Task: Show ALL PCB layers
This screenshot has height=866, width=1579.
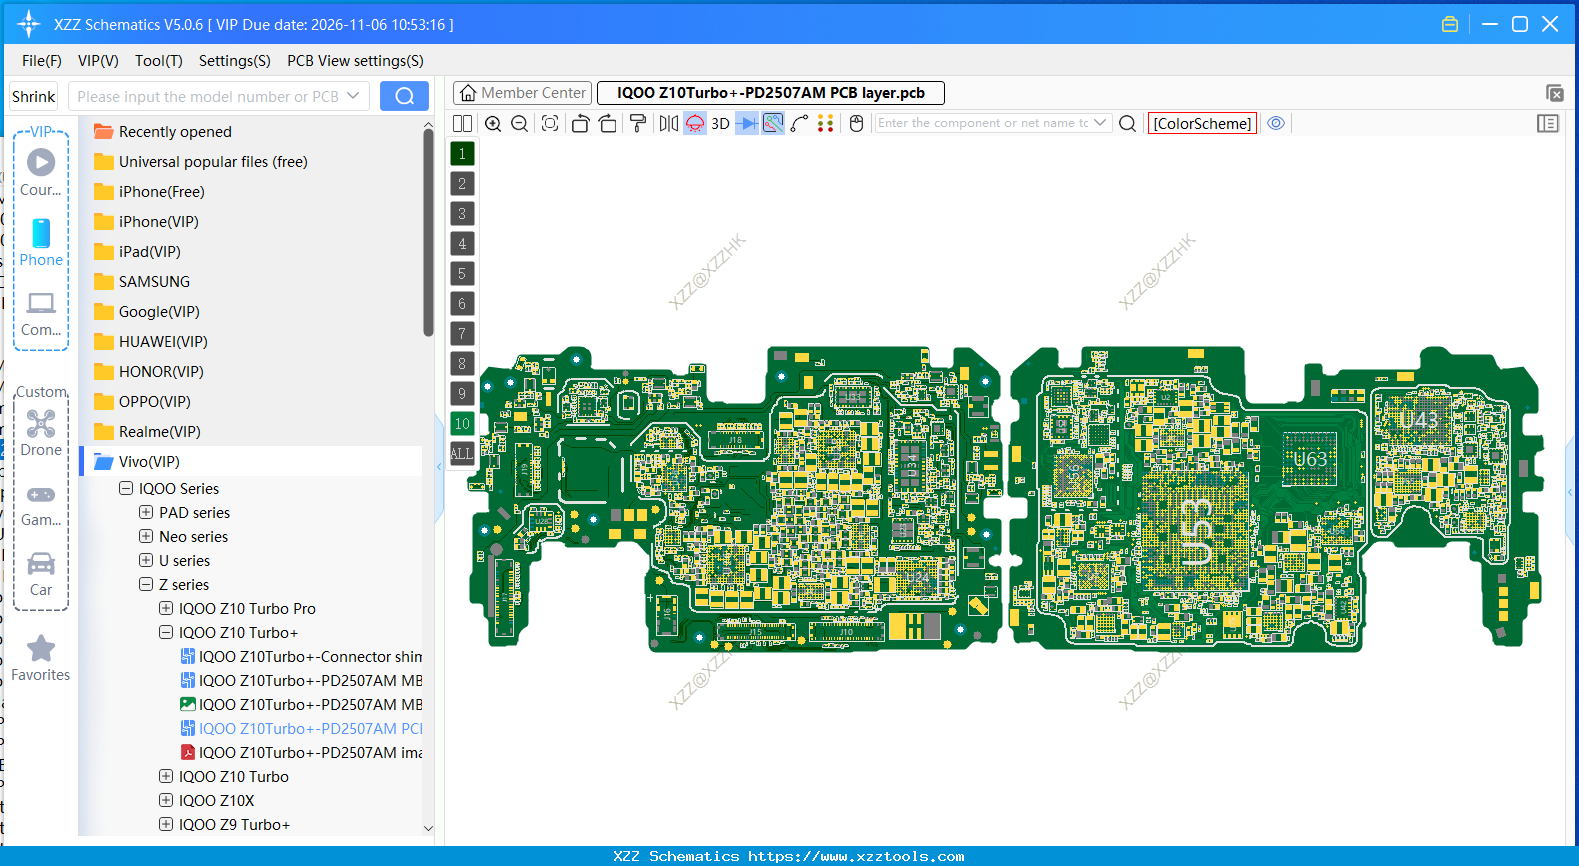Action: pyautogui.click(x=462, y=453)
